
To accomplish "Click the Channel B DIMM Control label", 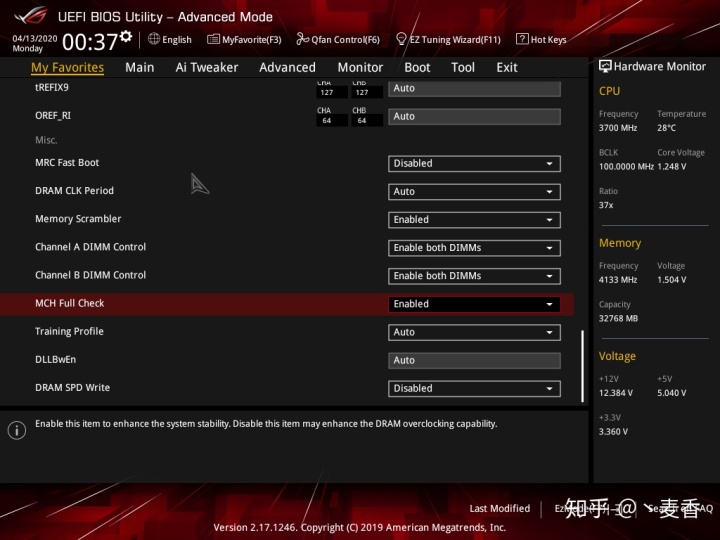I will 90,275.
